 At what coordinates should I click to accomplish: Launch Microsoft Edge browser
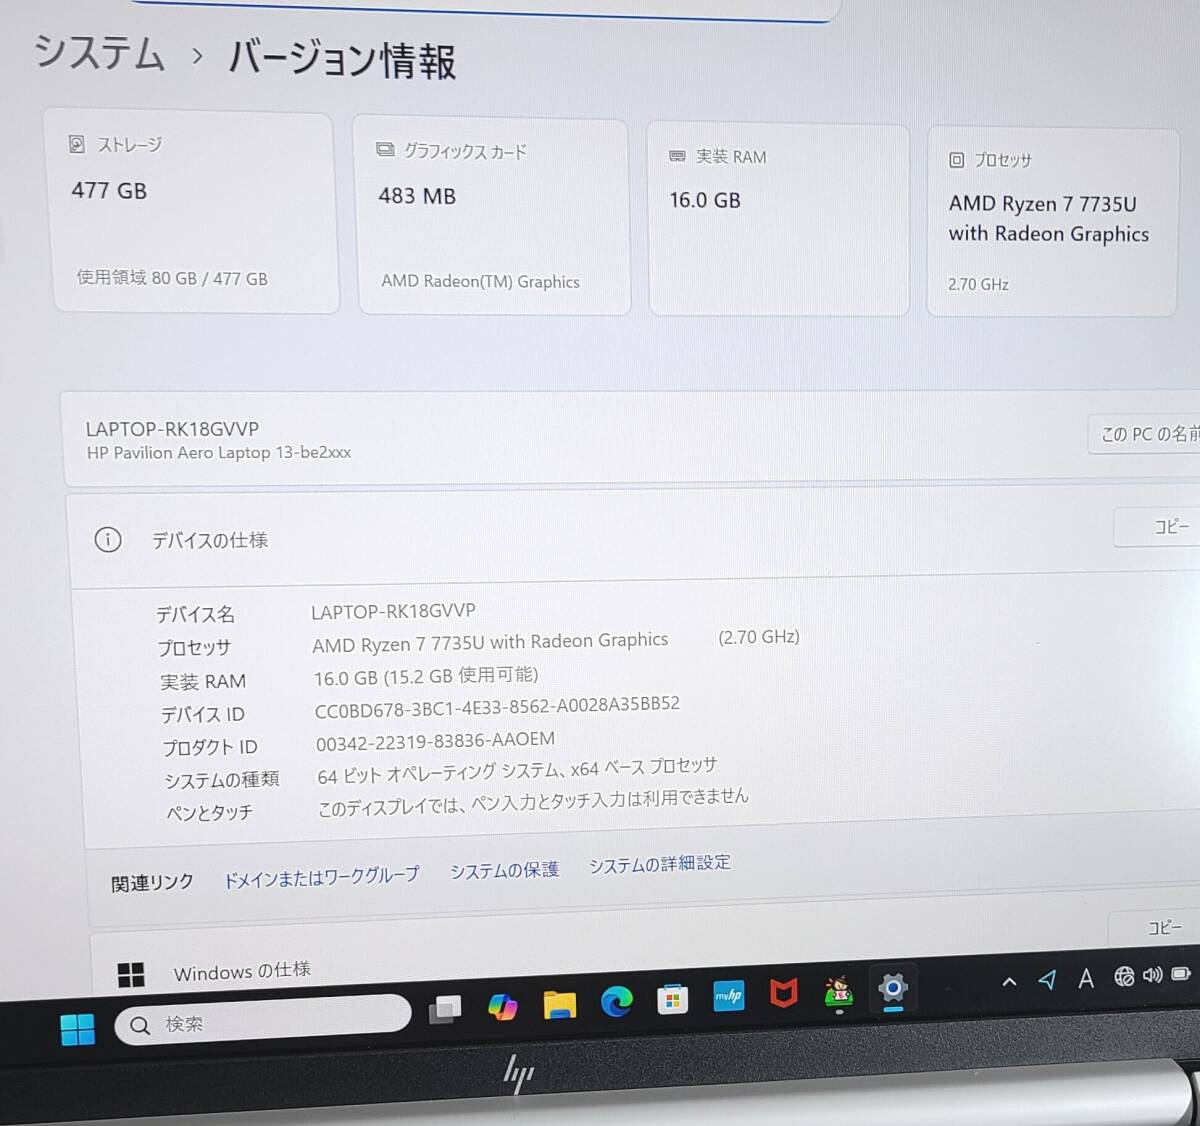click(x=616, y=1001)
